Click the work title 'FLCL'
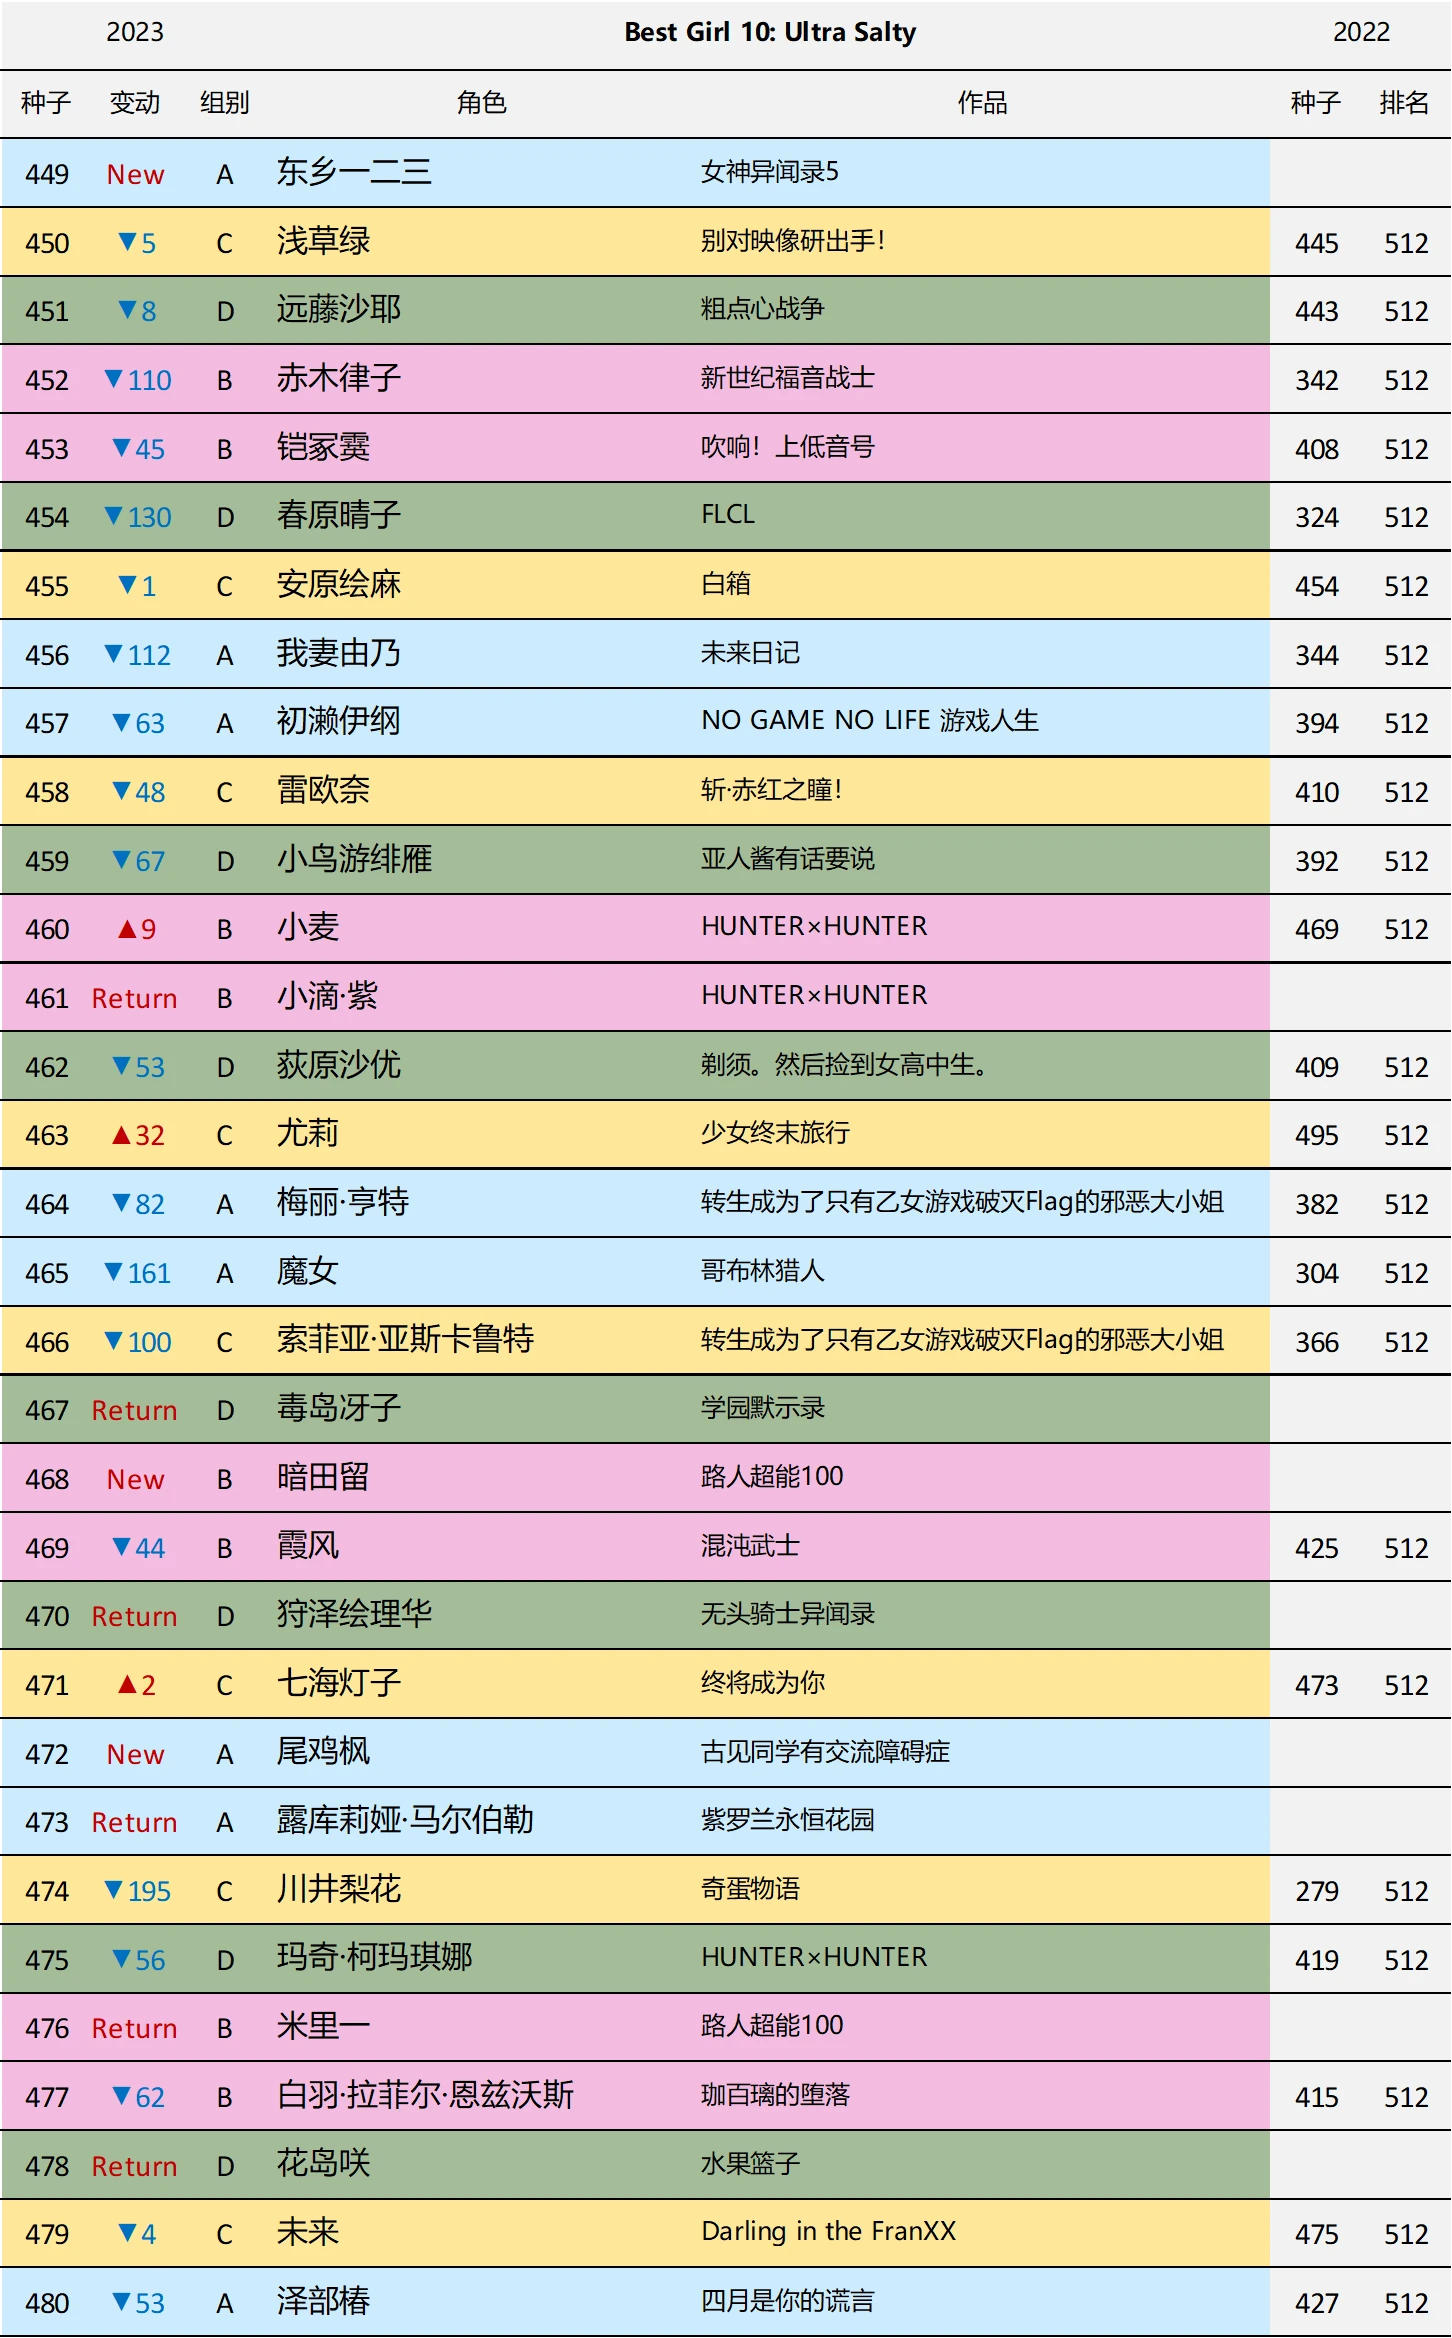This screenshot has height=2338, width=1452. click(728, 515)
